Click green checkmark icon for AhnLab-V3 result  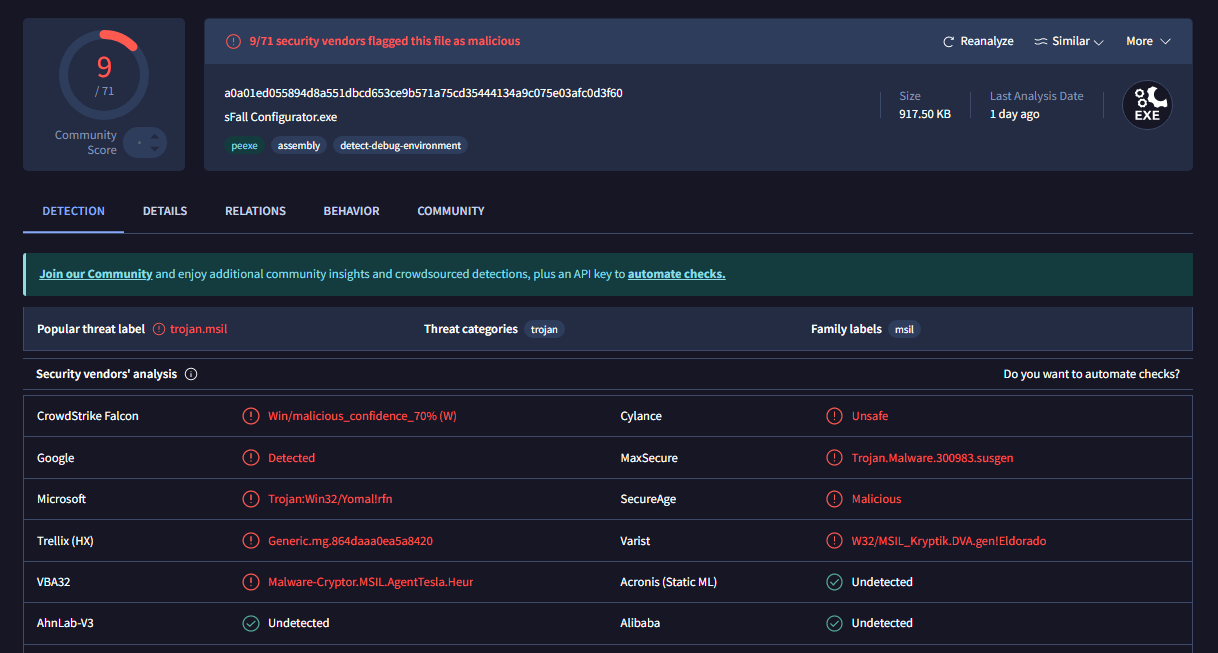[251, 623]
